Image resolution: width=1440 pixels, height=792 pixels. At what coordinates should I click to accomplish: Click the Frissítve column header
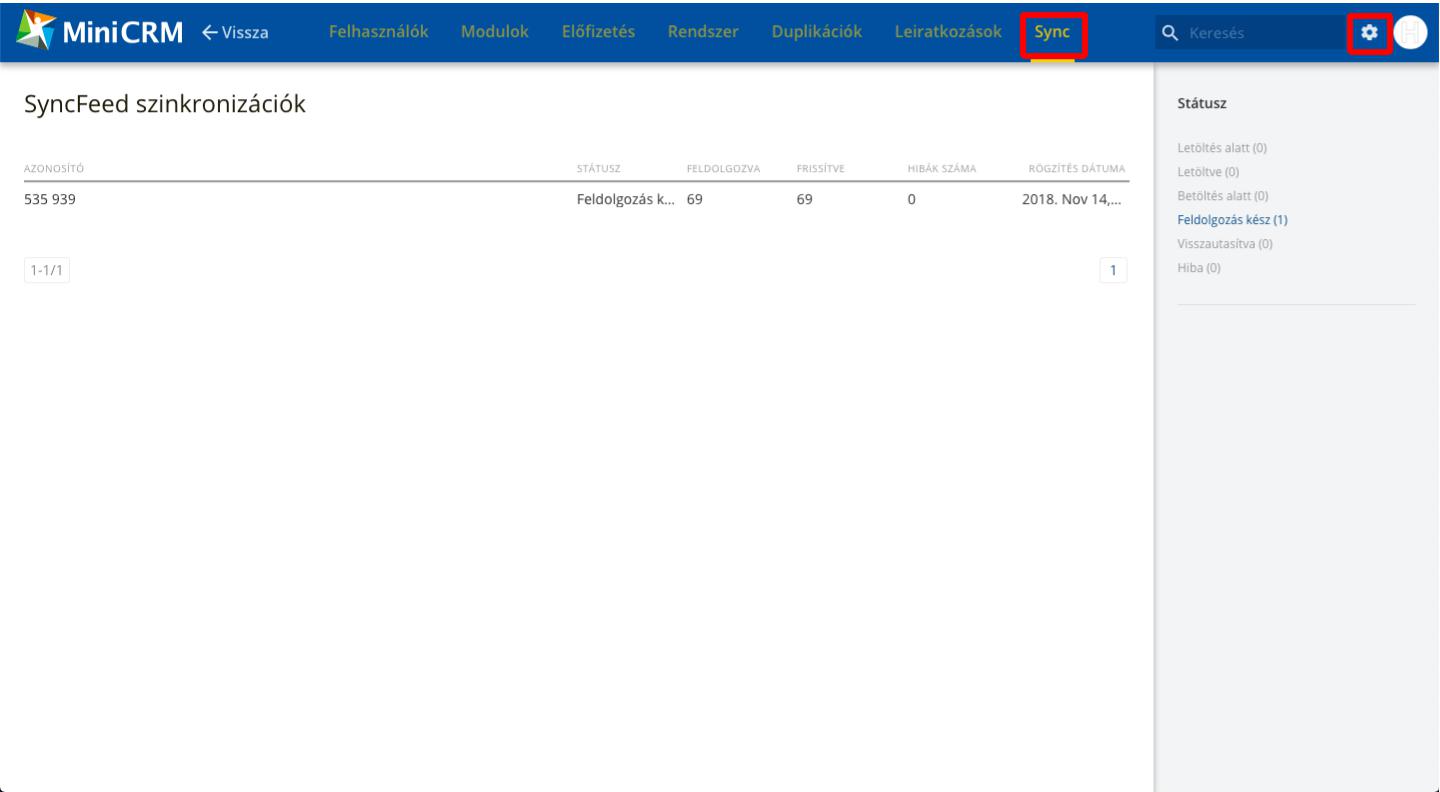point(821,168)
